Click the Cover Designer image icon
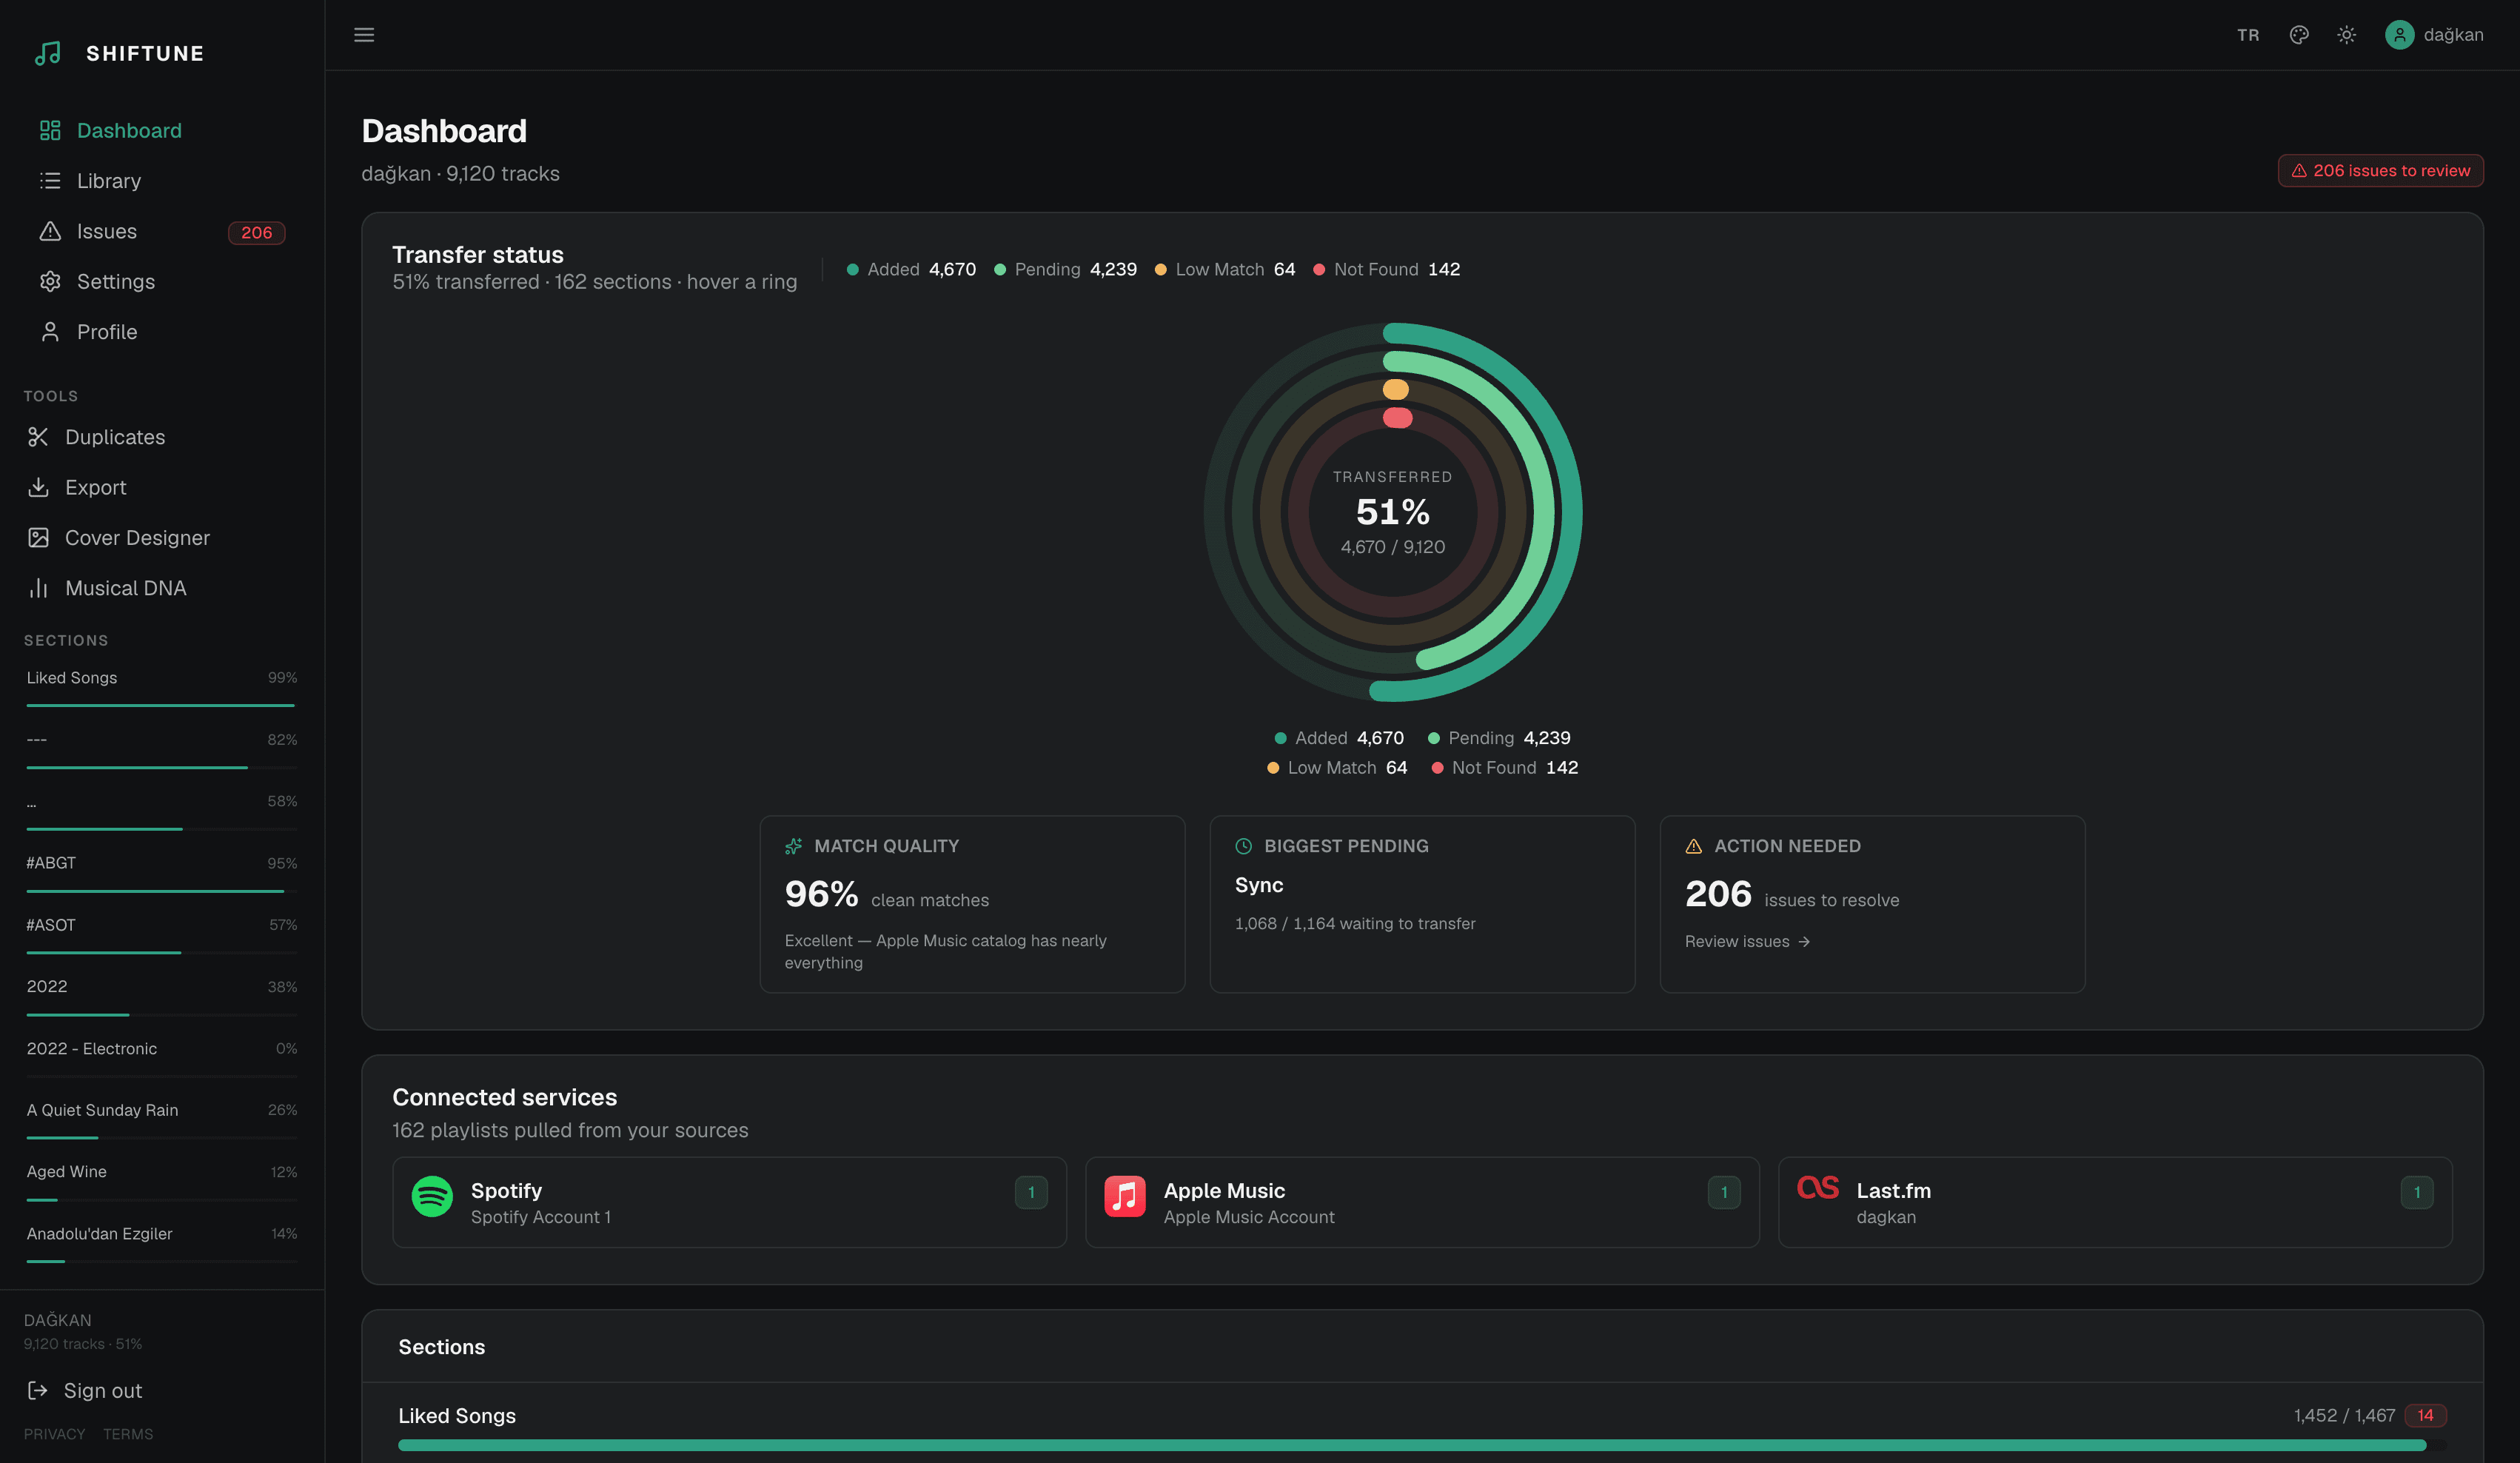 point(38,538)
